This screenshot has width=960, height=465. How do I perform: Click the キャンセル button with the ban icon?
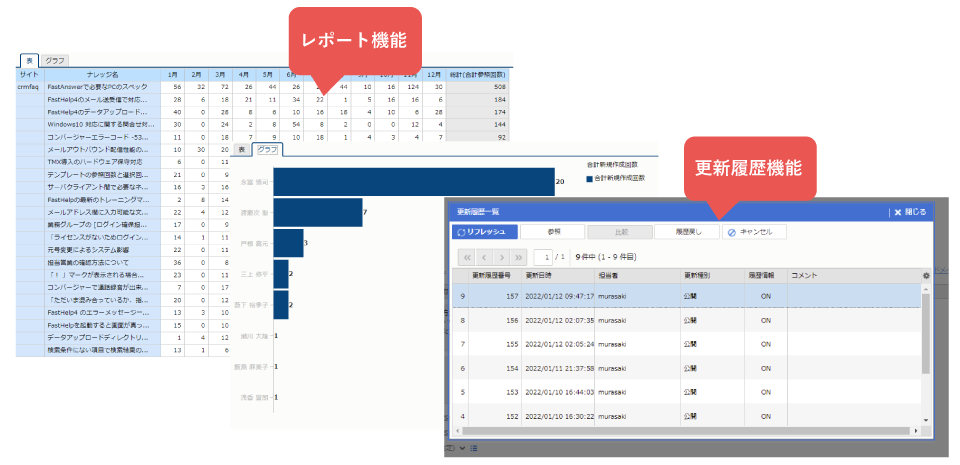tap(754, 232)
